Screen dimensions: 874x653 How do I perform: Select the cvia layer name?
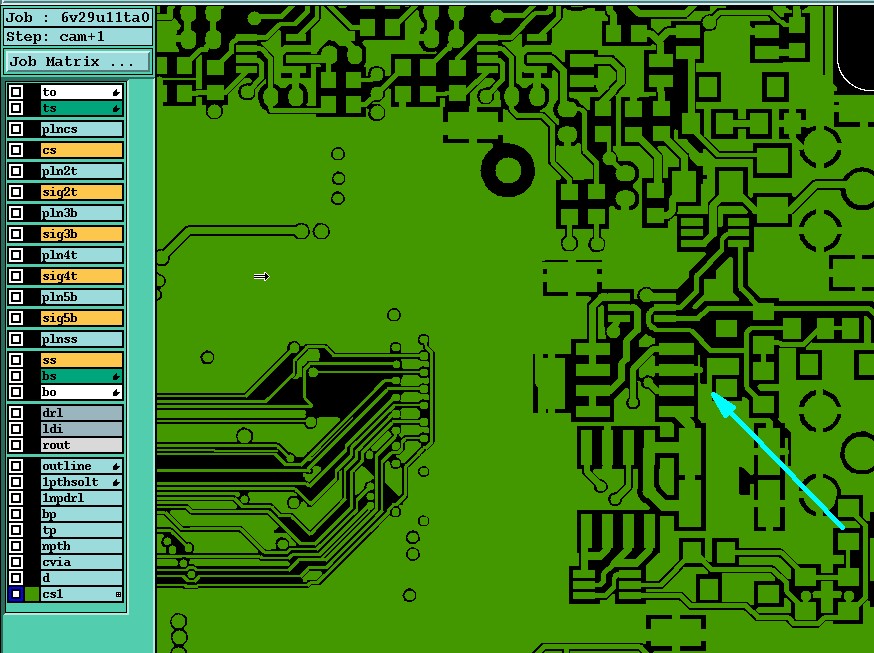pyautogui.click(x=81, y=562)
